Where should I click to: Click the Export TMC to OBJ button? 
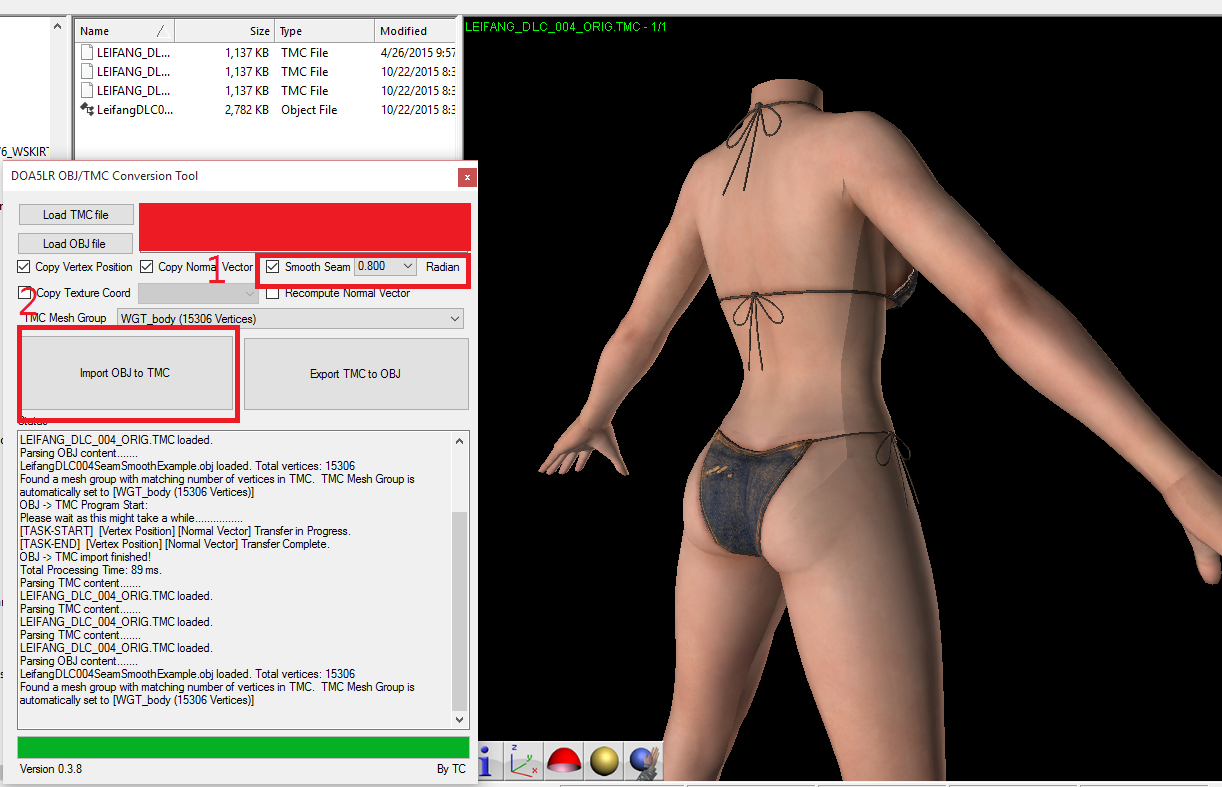pyautogui.click(x=355, y=374)
